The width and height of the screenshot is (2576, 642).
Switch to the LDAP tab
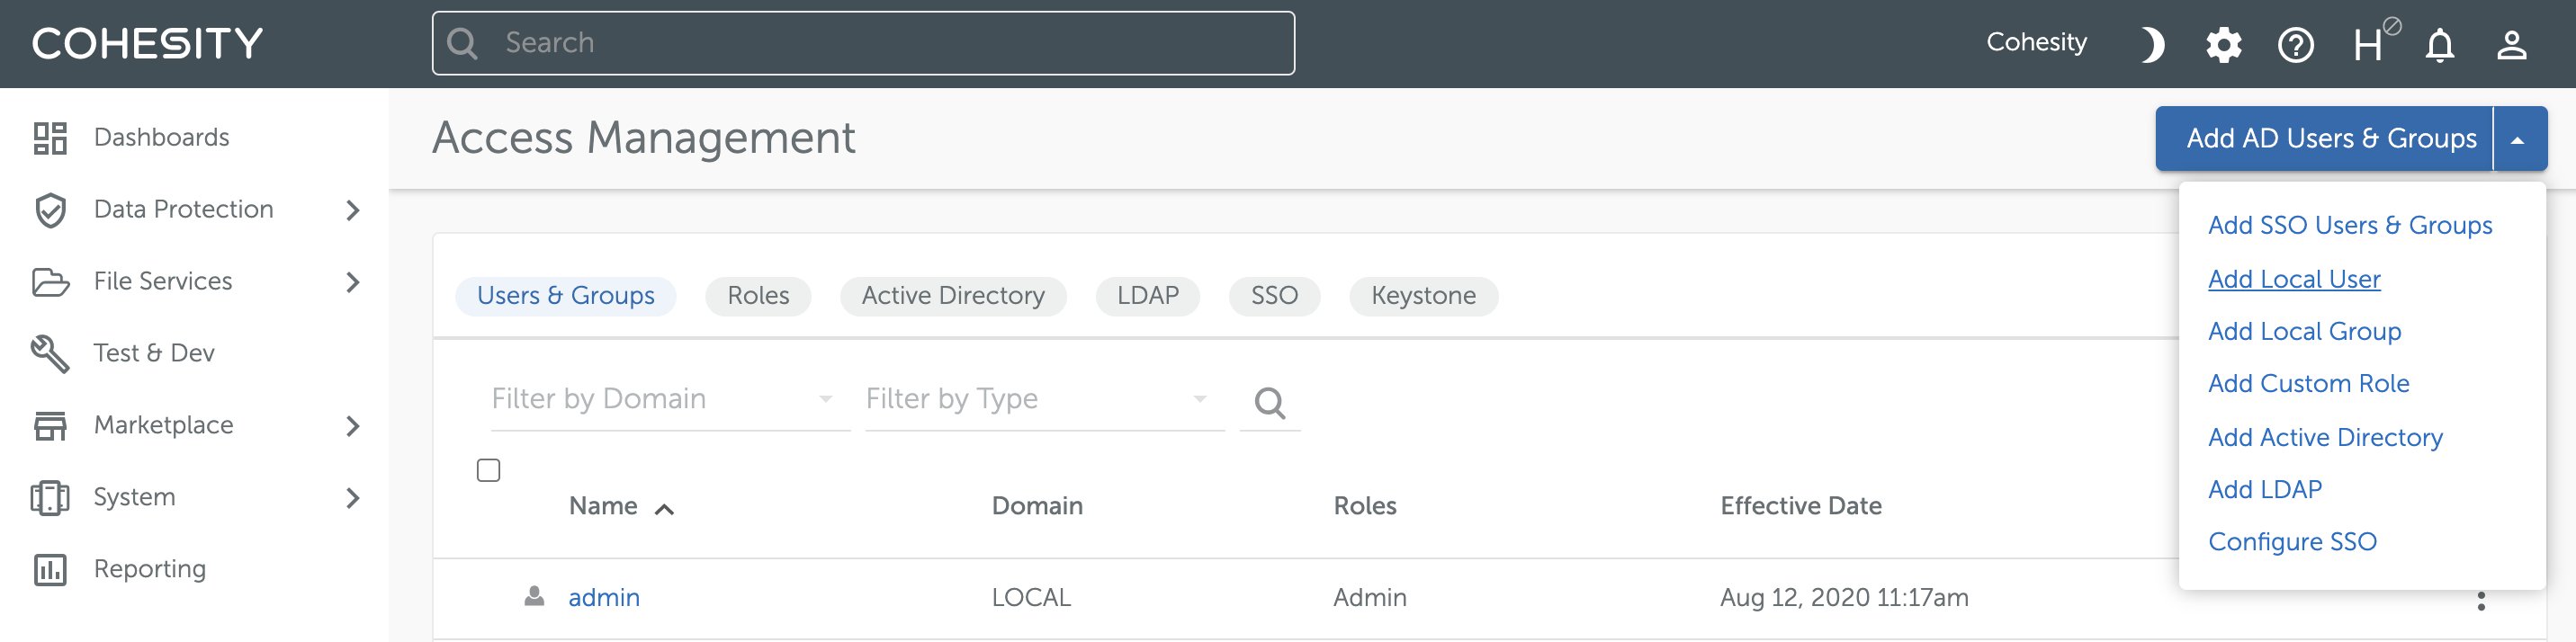1148,296
